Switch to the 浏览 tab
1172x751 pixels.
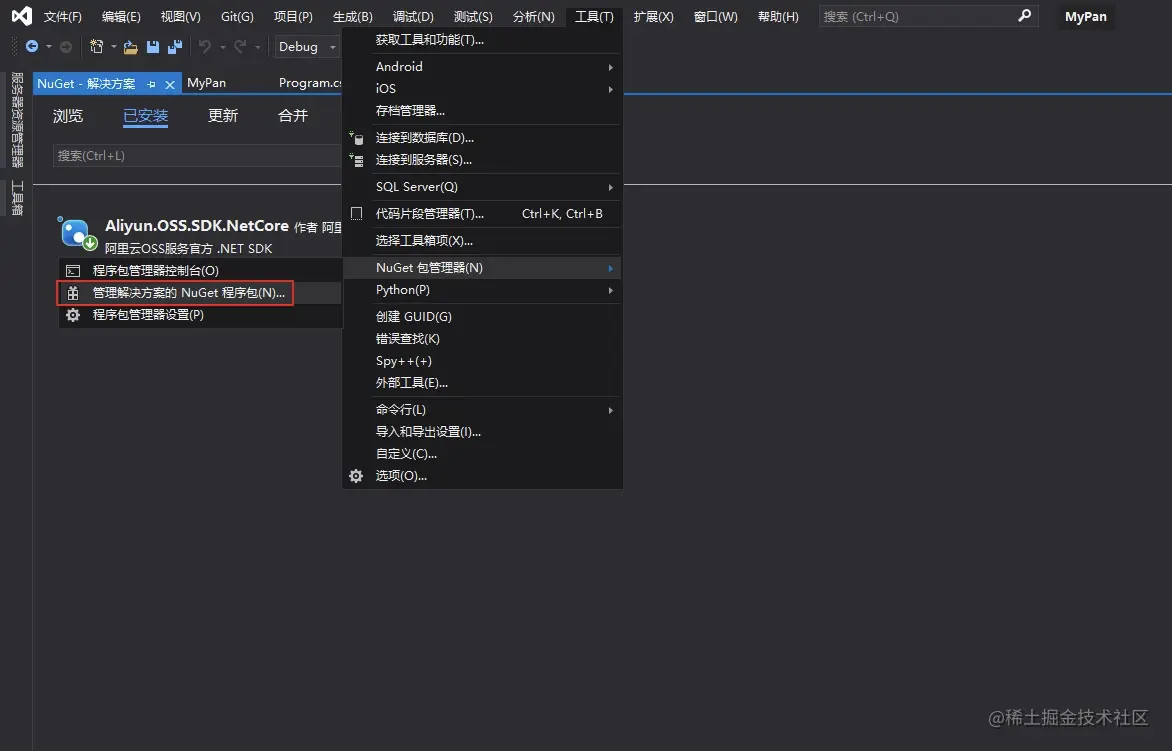tap(68, 116)
